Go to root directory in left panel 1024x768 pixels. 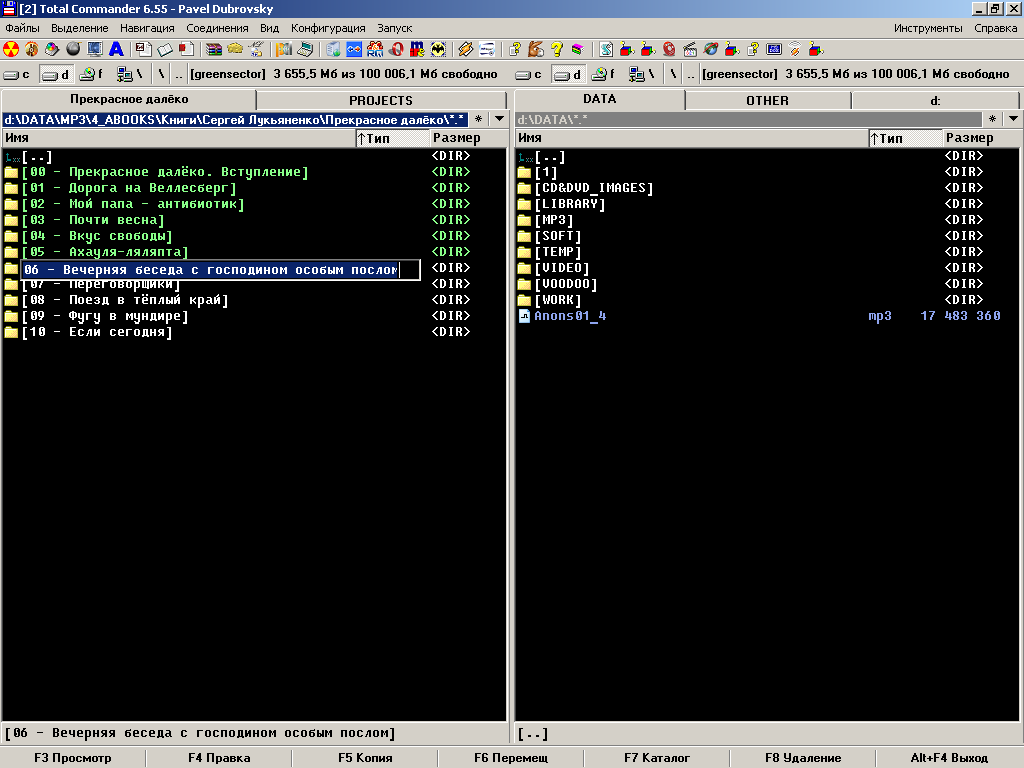tap(161, 74)
